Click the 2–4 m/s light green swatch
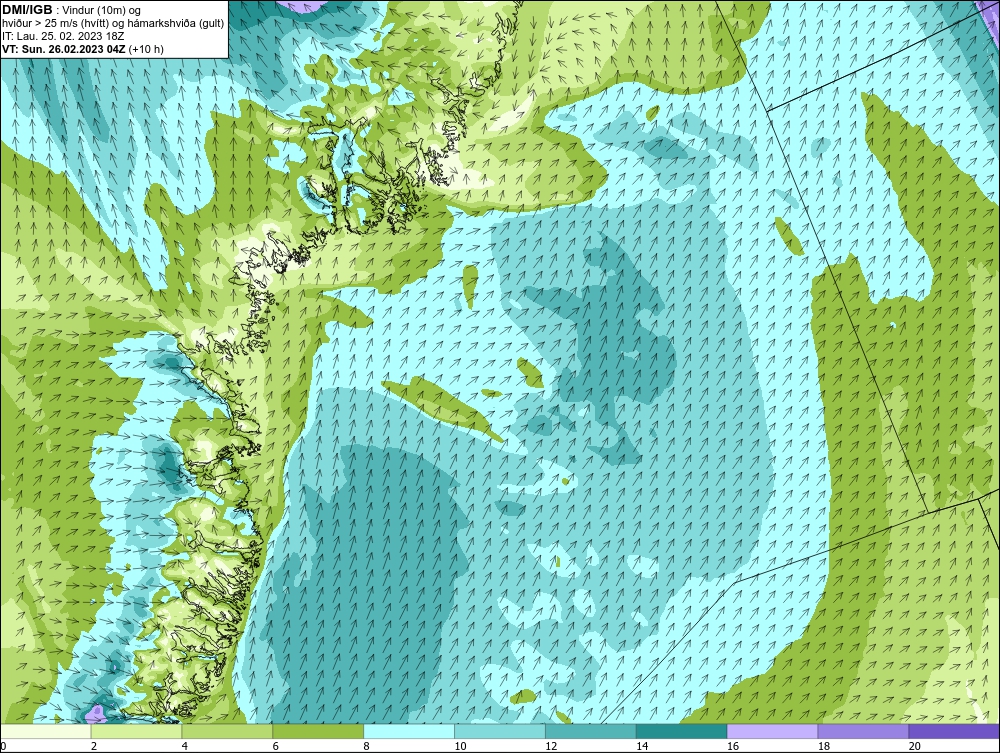This screenshot has width=1000, height=753. click(136, 731)
